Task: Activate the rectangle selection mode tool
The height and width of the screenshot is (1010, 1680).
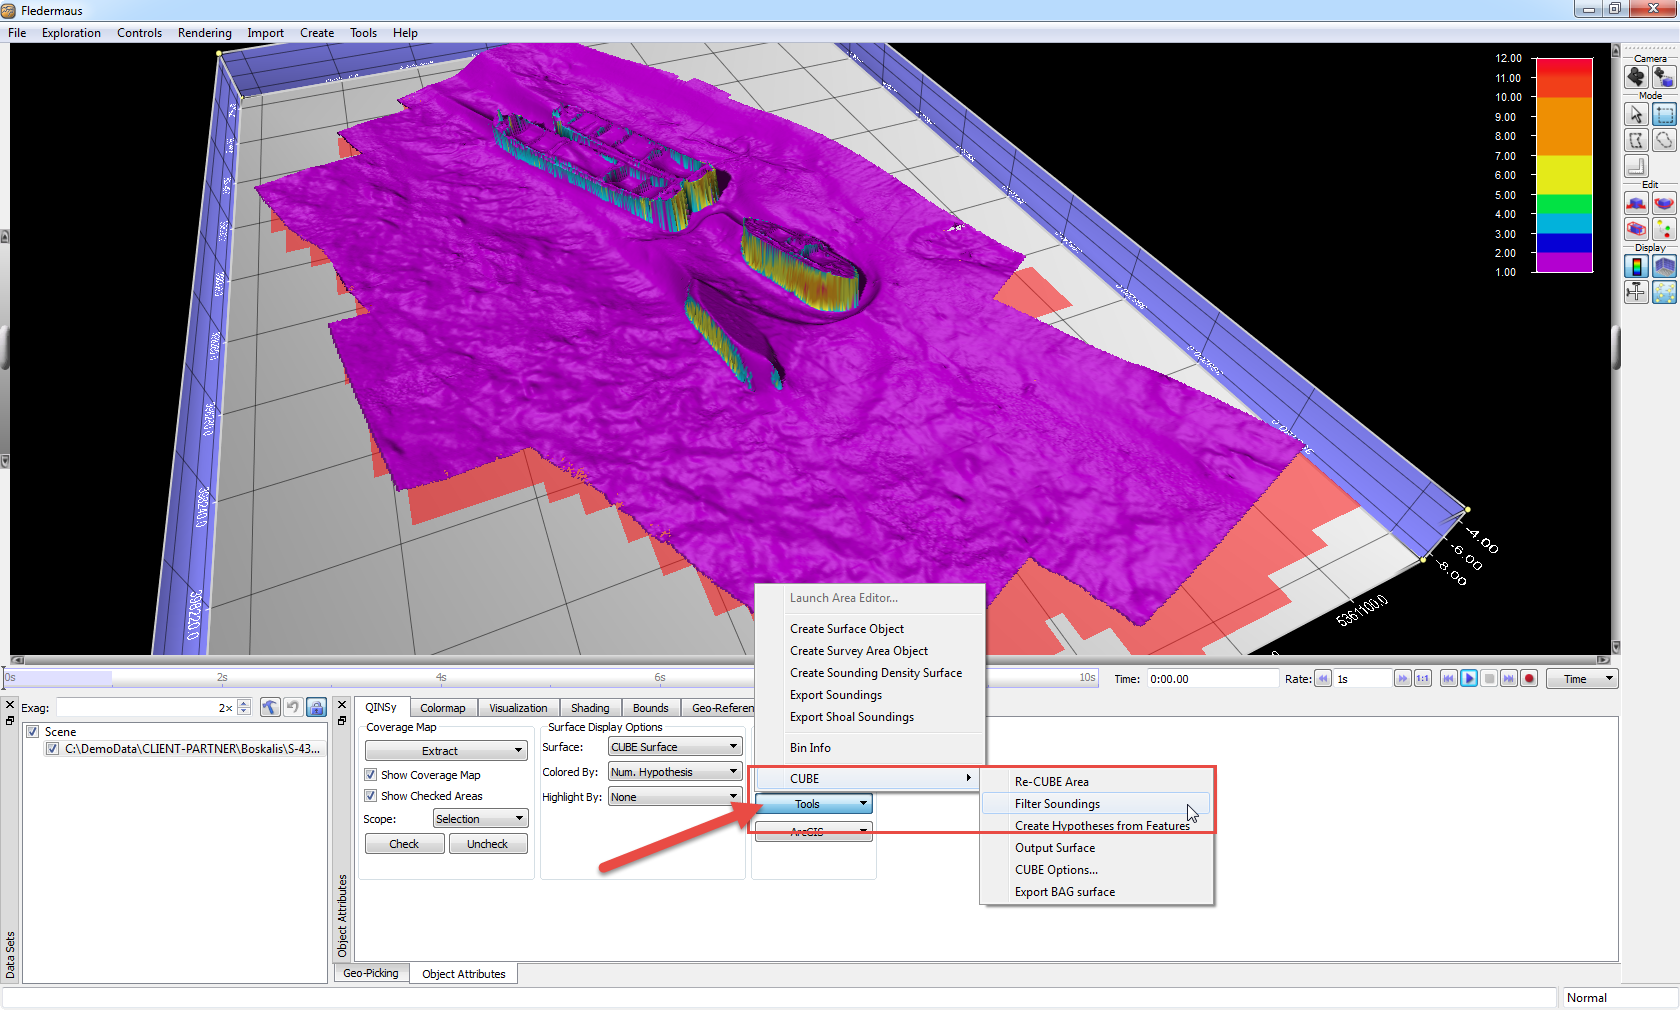Action: tap(1664, 115)
